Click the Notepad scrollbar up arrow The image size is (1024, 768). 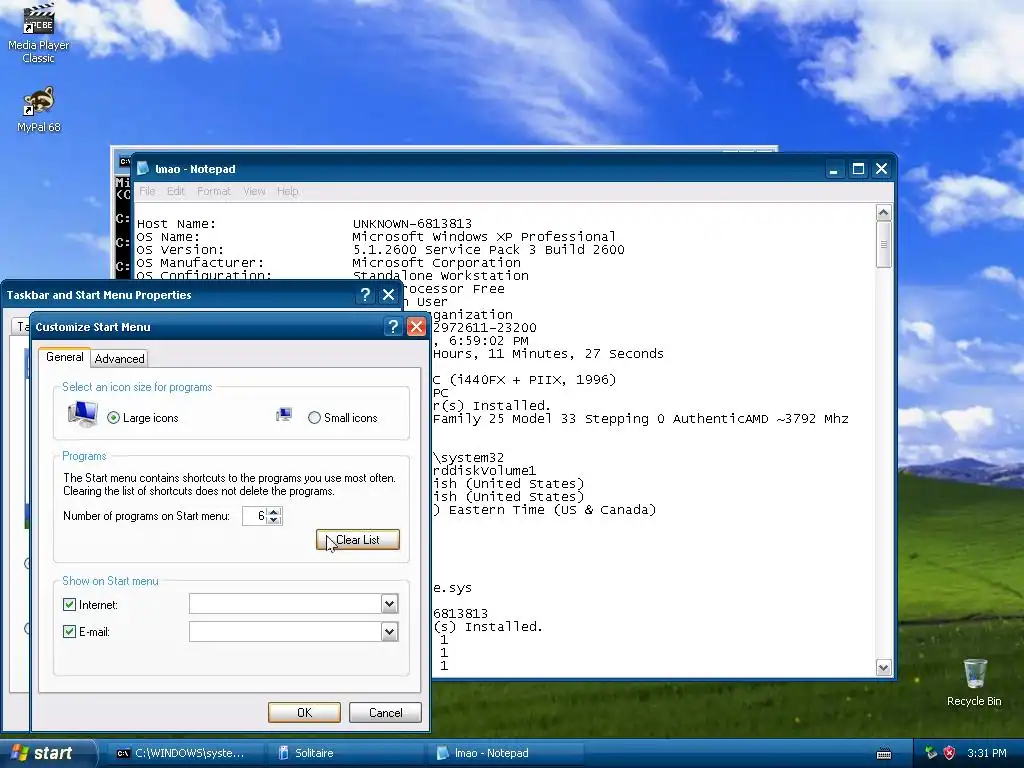click(884, 212)
